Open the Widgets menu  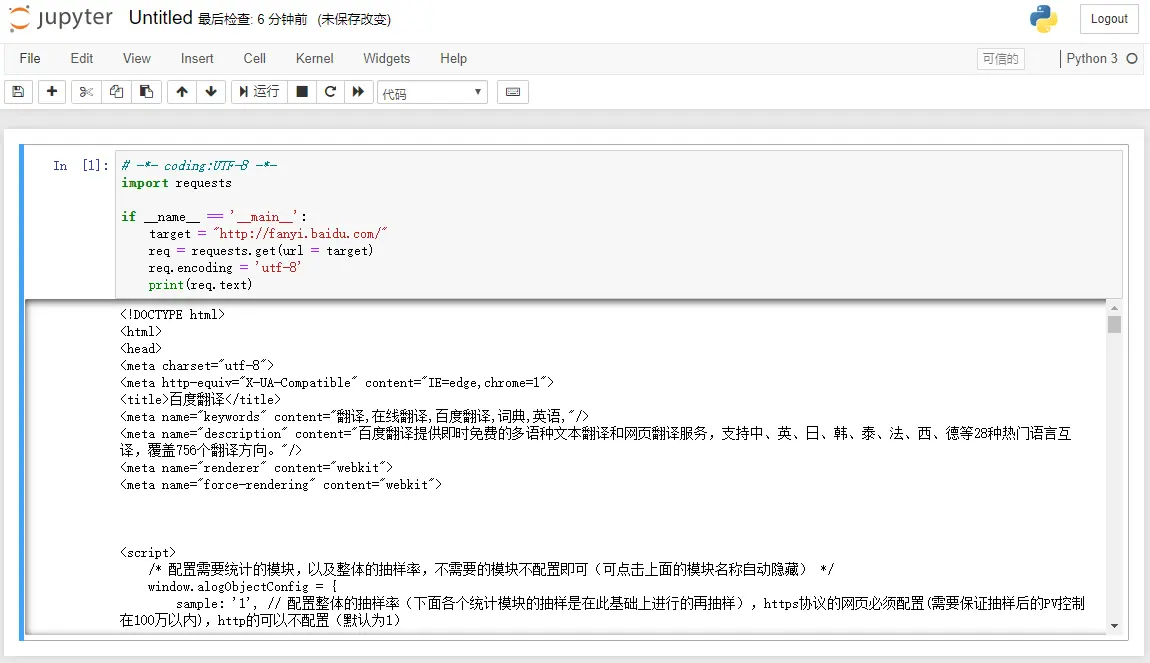[386, 58]
